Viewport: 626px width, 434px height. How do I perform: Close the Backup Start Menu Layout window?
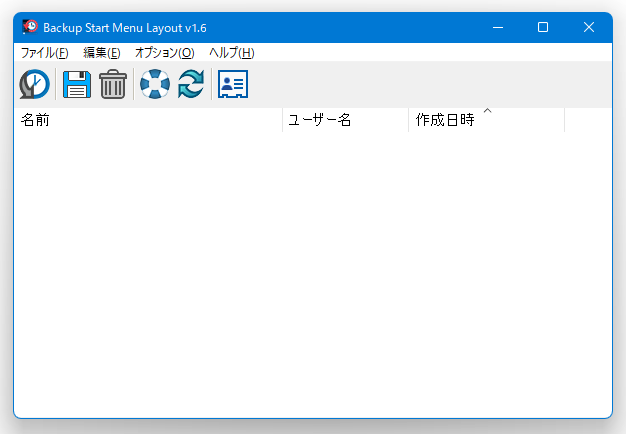[589, 27]
